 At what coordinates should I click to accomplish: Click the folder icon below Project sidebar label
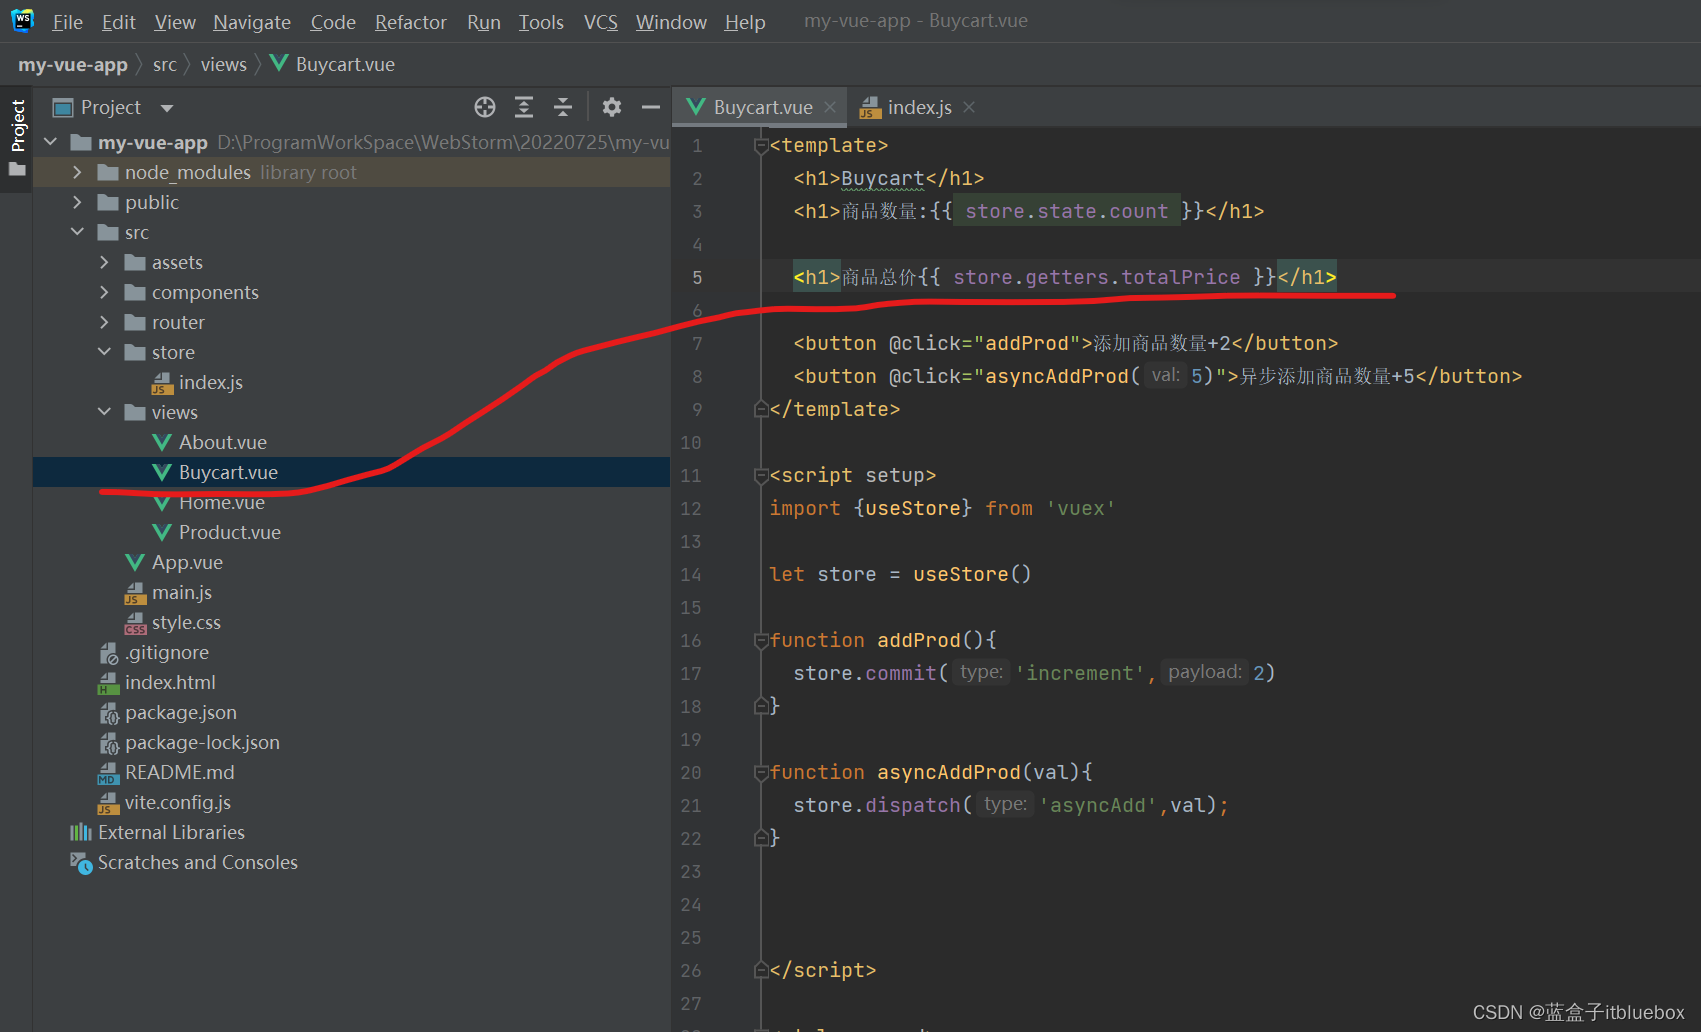(17, 169)
